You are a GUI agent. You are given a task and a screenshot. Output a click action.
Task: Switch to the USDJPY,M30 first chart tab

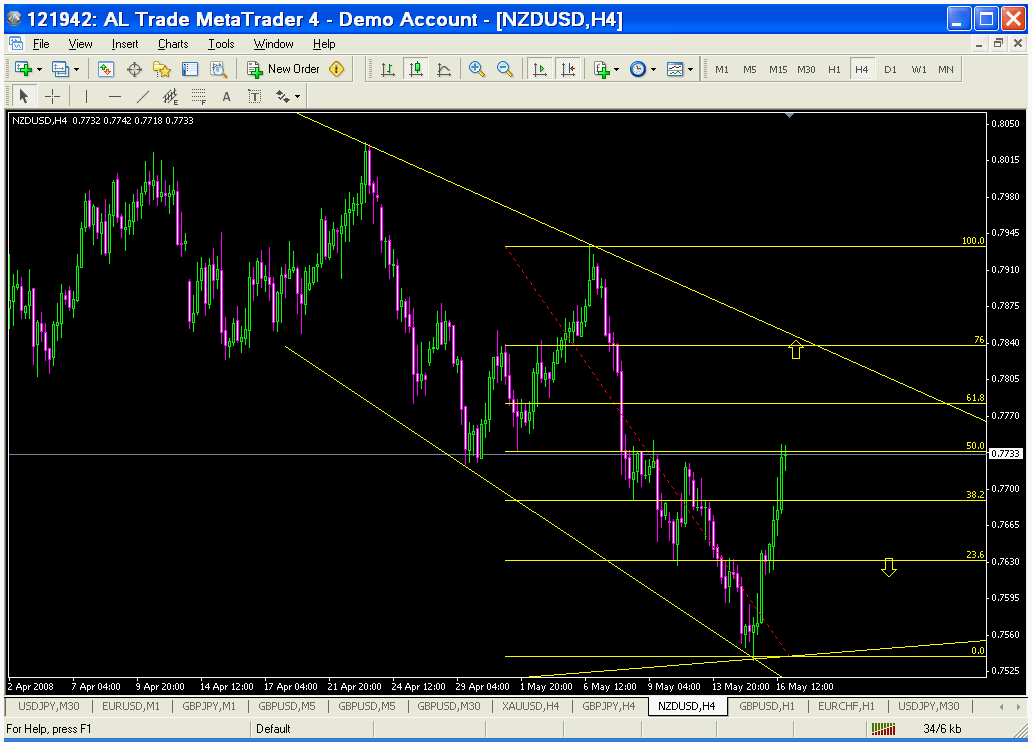tap(49, 706)
